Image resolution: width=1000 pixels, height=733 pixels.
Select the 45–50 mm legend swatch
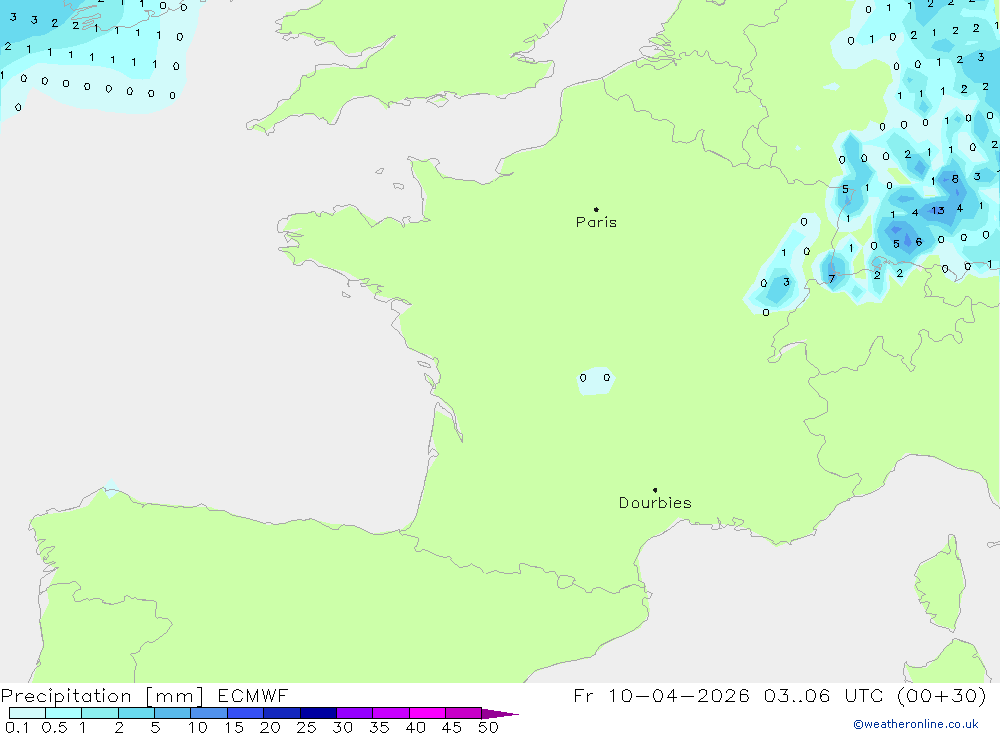(x=464, y=713)
